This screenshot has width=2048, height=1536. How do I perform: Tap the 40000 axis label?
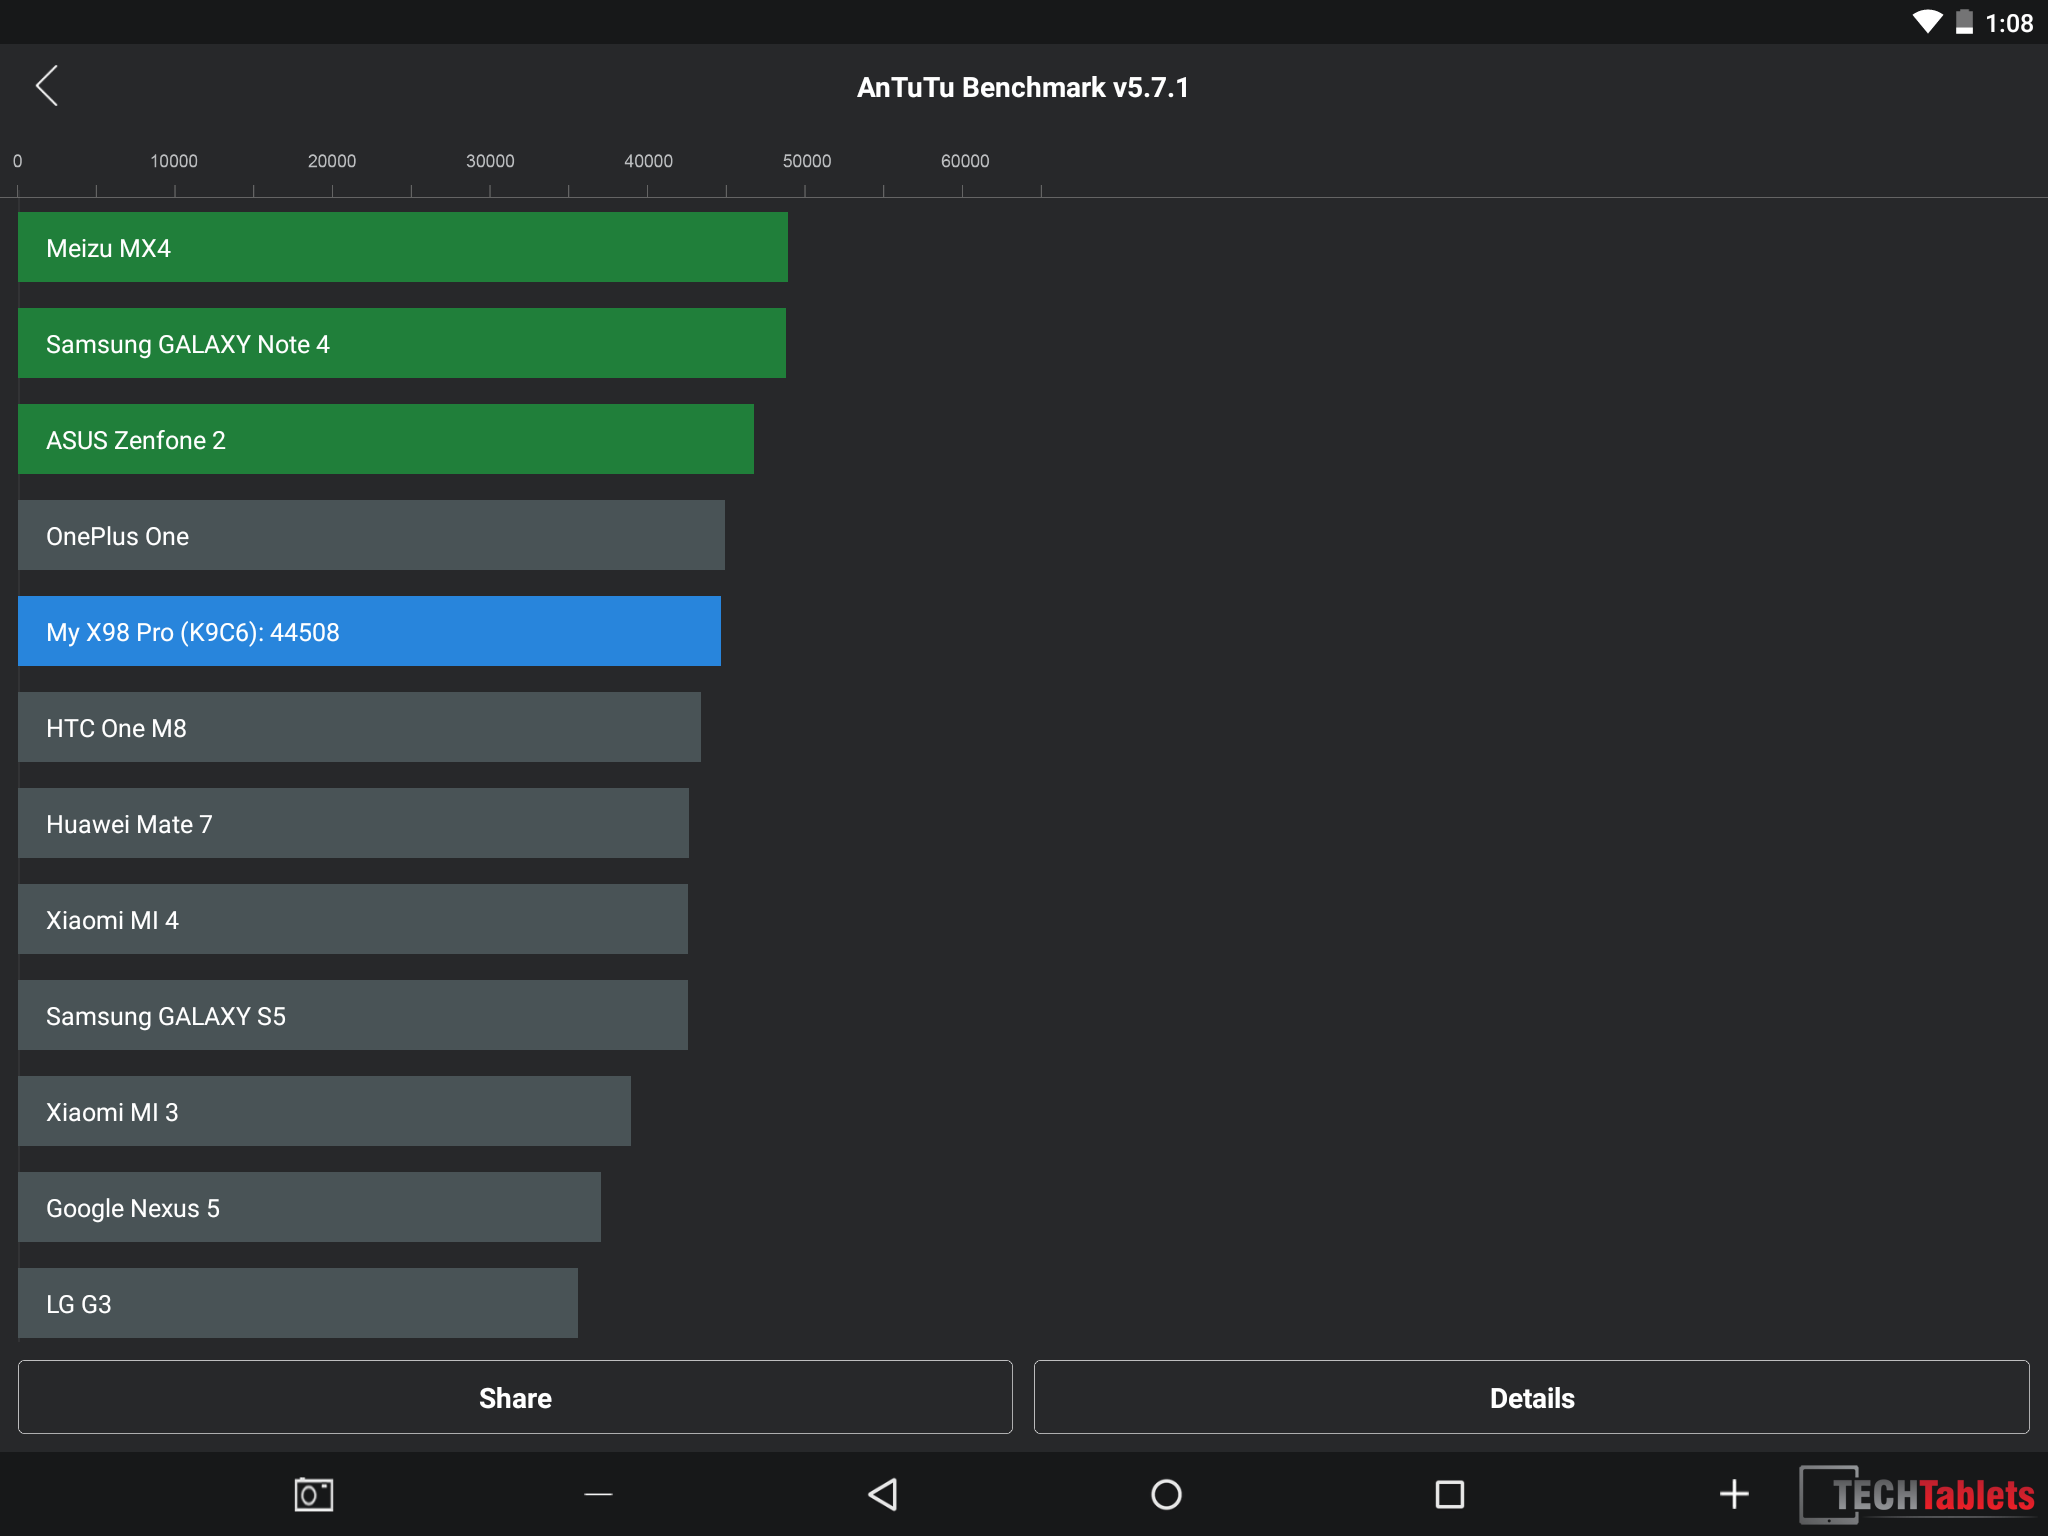[x=648, y=161]
